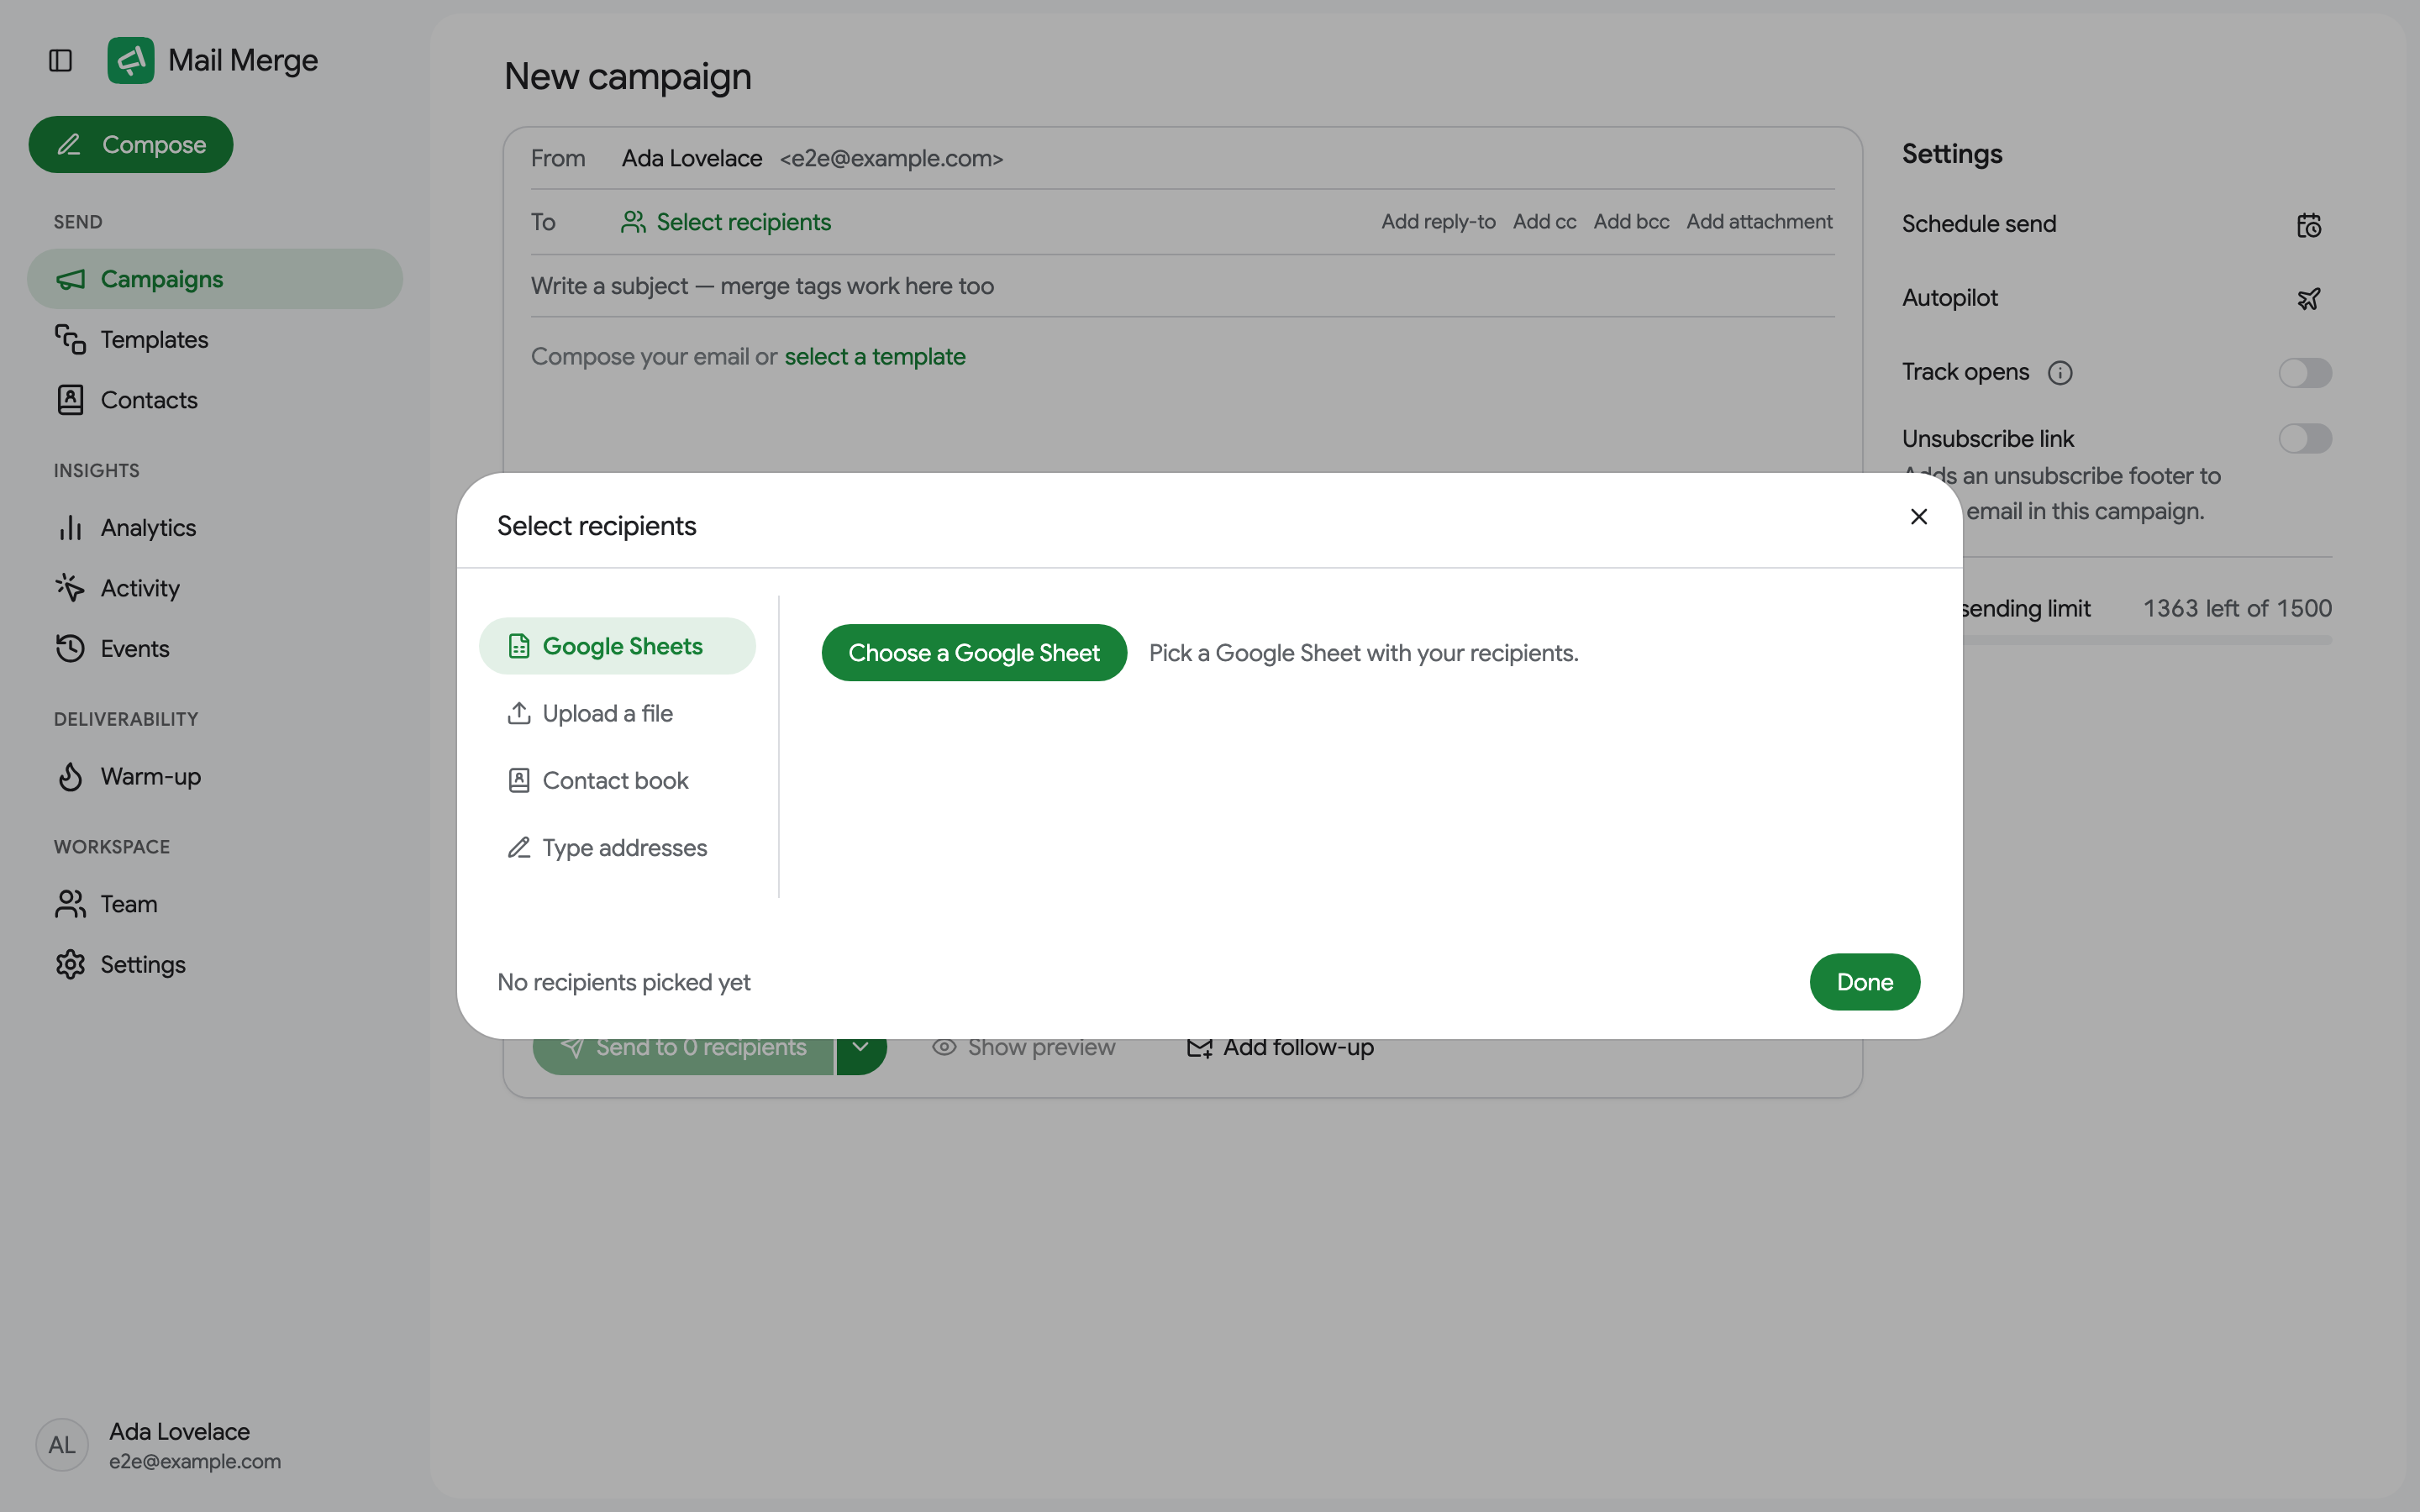Click Choose a Google Sheet button
Viewport: 2420px width, 1512px height.
coord(974,653)
